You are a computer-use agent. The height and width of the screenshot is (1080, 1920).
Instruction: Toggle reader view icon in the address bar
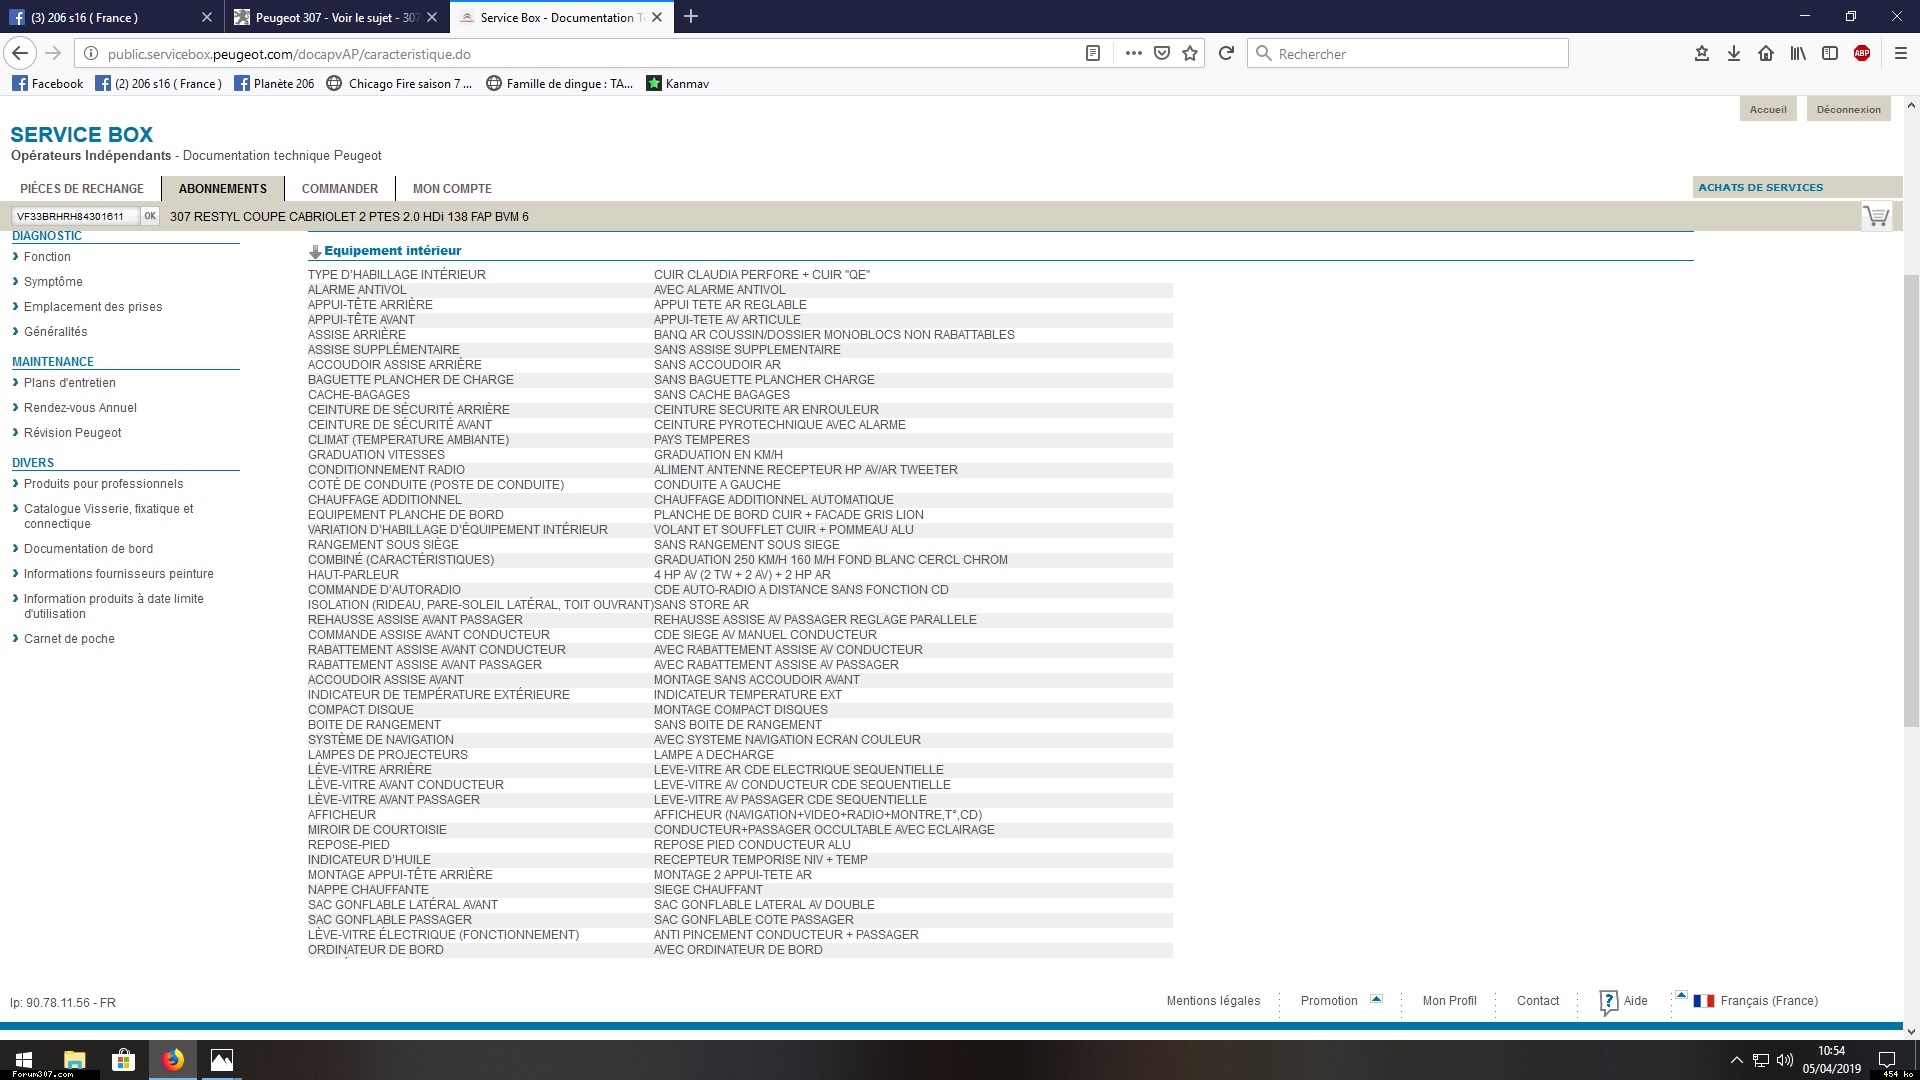1093,54
